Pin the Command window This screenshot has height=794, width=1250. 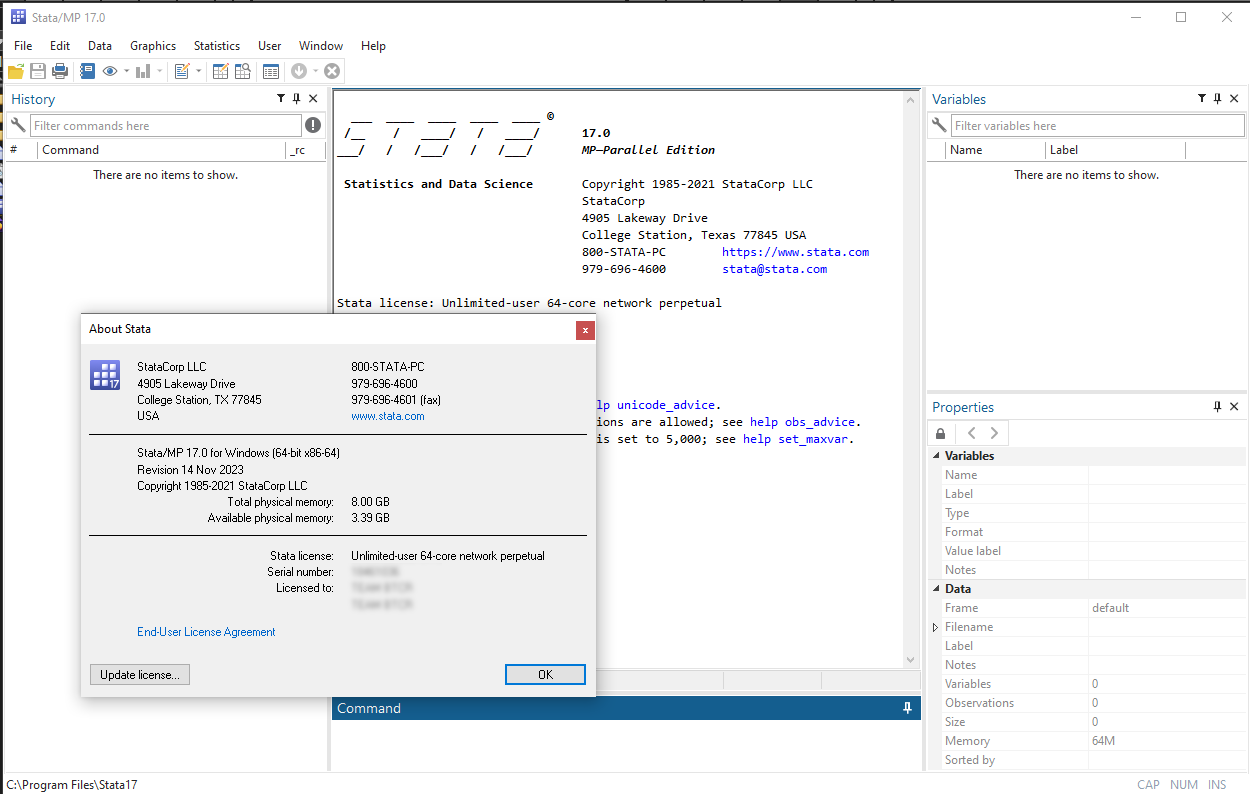(908, 708)
